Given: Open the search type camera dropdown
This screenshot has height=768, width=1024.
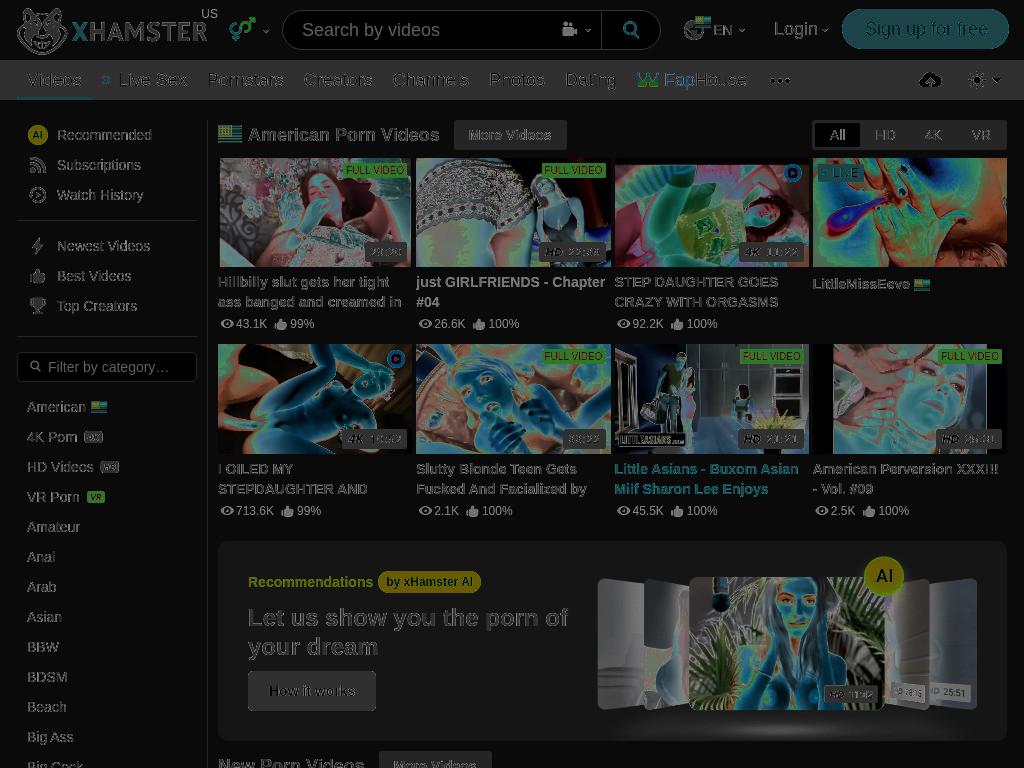Looking at the screenshot, I should coord(576,30).
